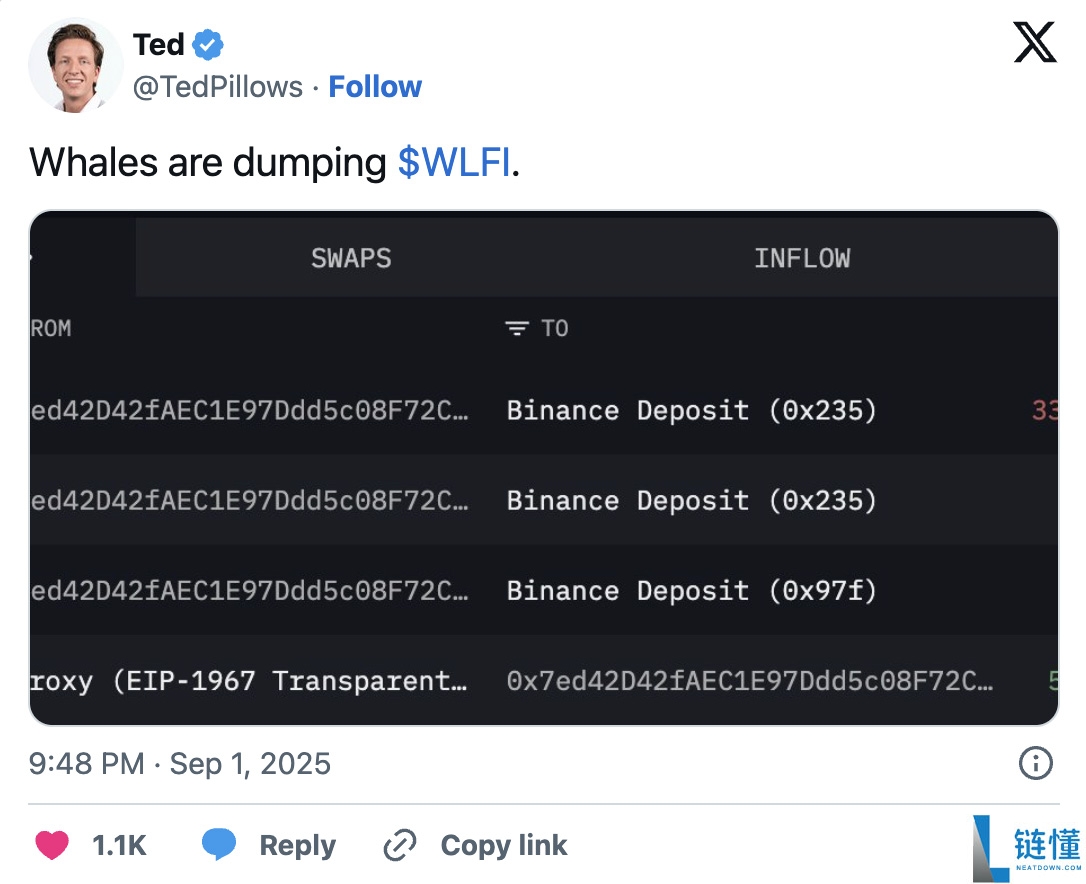The width and height of the screenshot is (1086, 884).
Task: Click the reply speech bubble icon
Action: pos(219,846)
